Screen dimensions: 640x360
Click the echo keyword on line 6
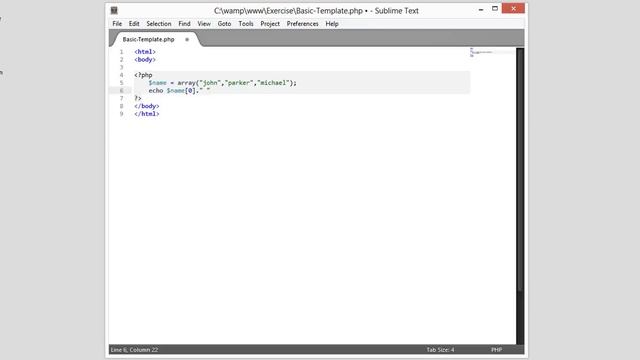156,91
